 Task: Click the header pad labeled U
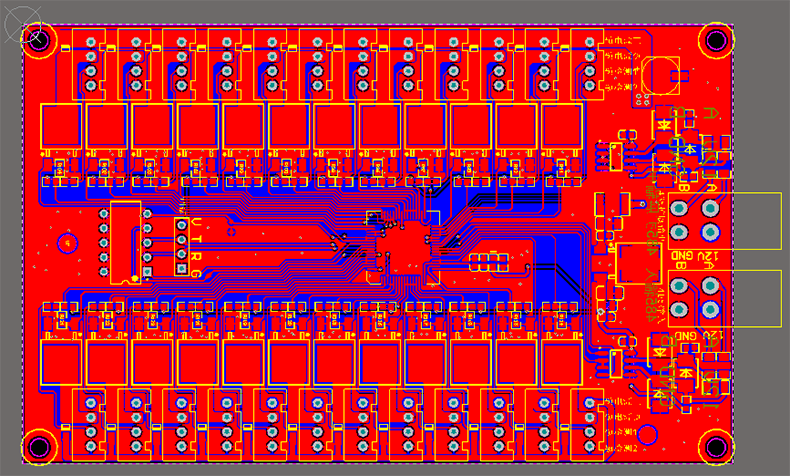tap(182, 223)
